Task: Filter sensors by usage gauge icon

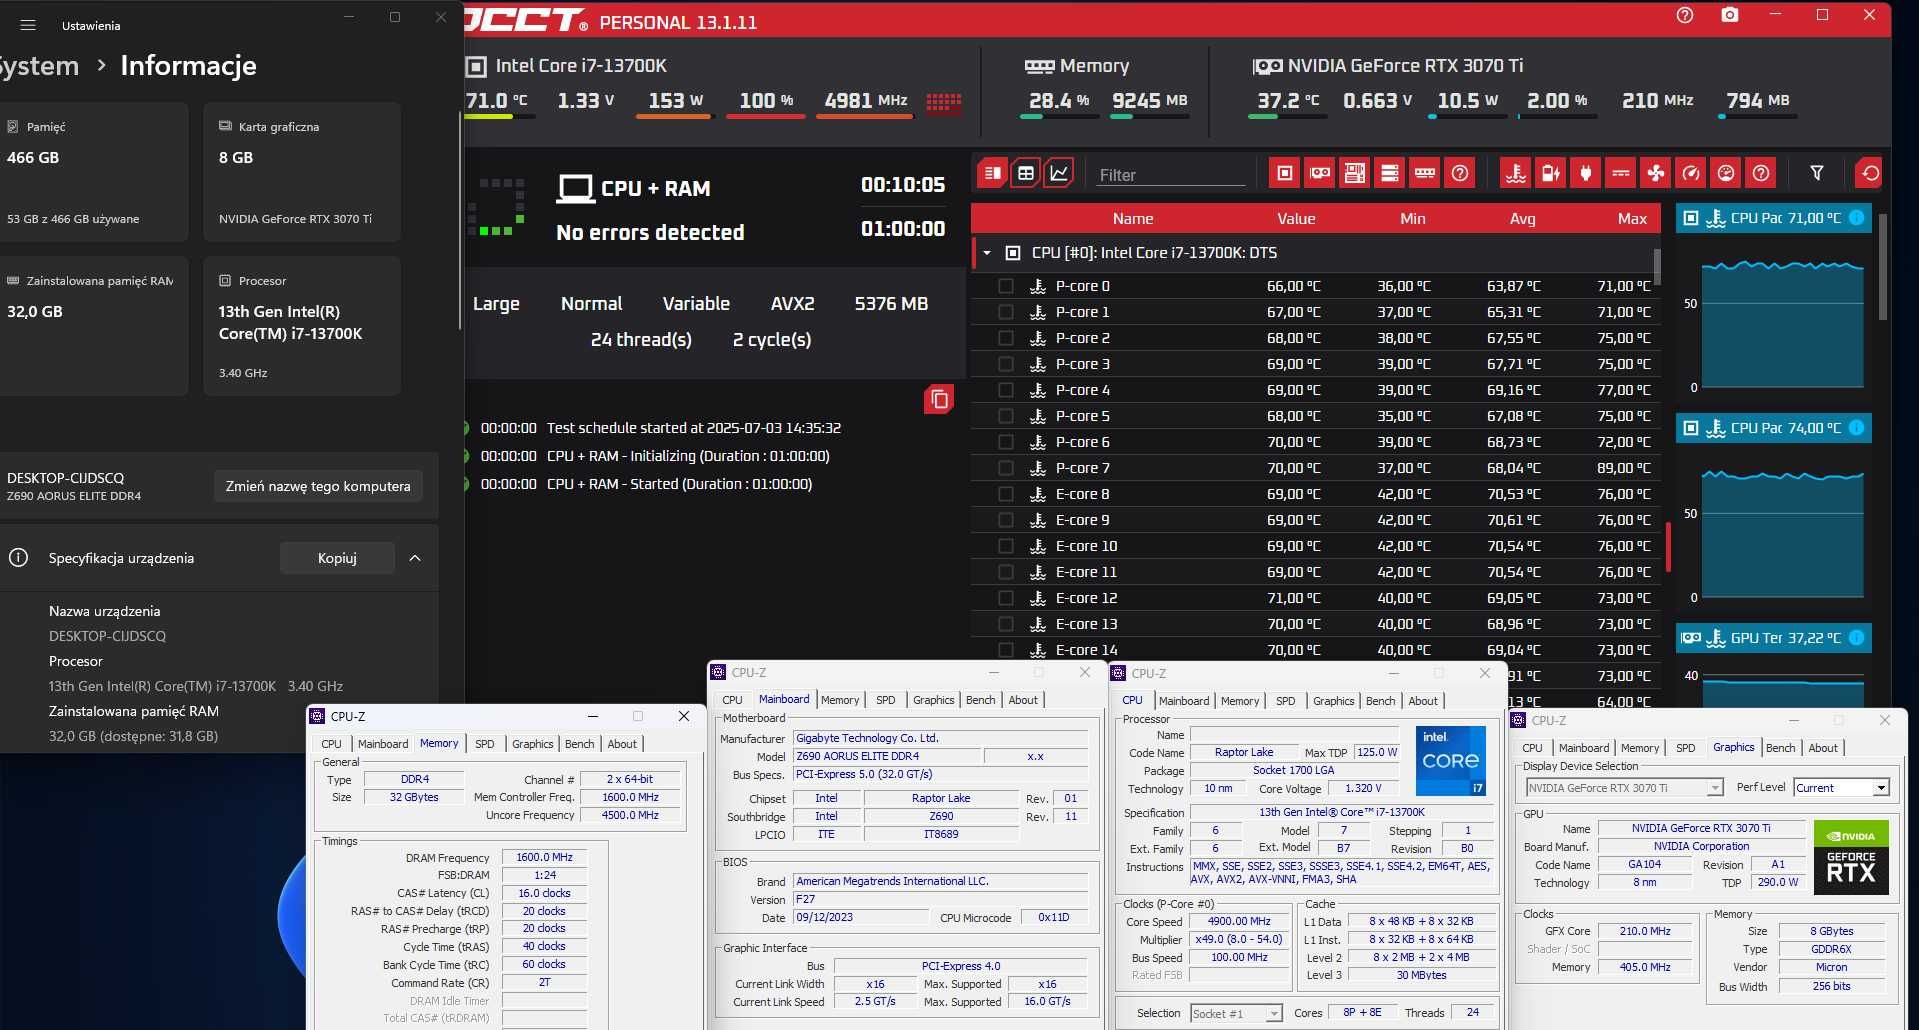Action: pos(1726,173)
